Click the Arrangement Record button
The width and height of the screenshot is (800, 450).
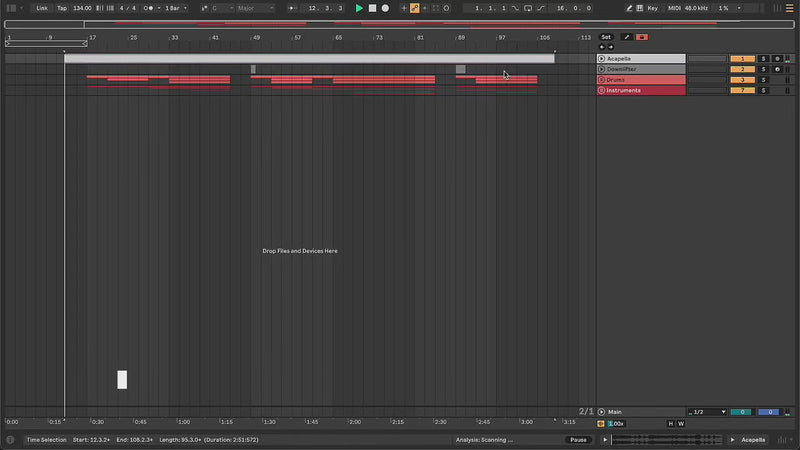385,8
